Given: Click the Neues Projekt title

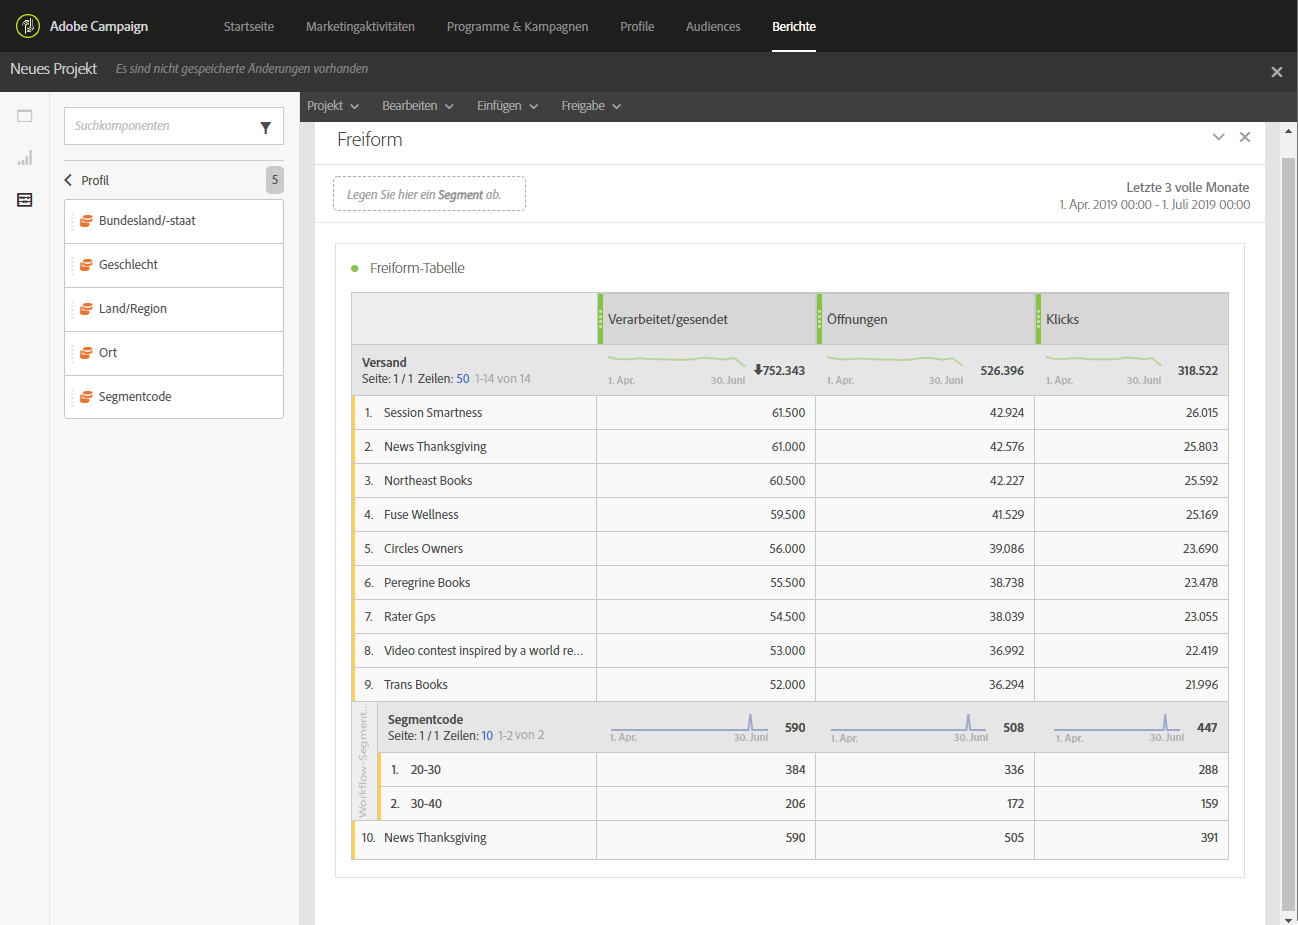Looking at the screenshot, I should click(x=54, y=69).
